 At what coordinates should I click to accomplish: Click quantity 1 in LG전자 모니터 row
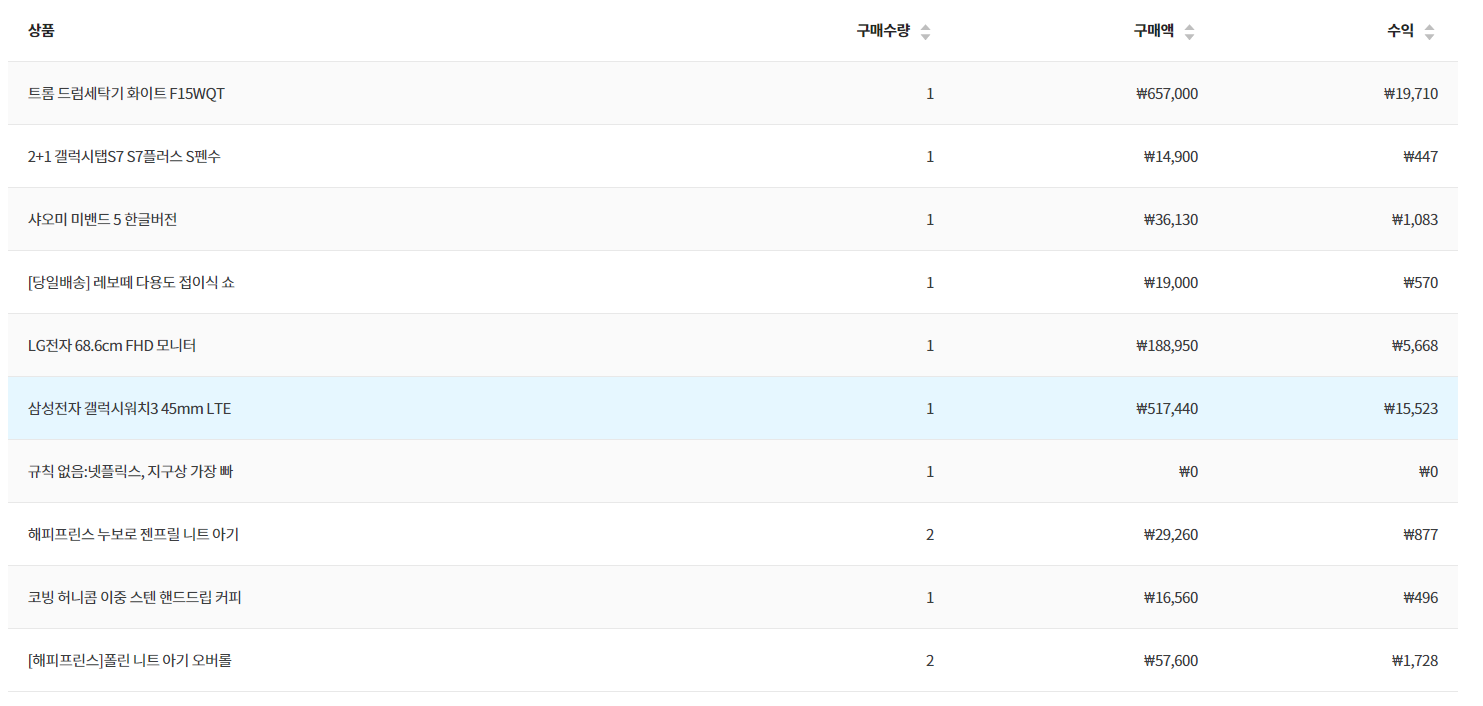point(930,346)
